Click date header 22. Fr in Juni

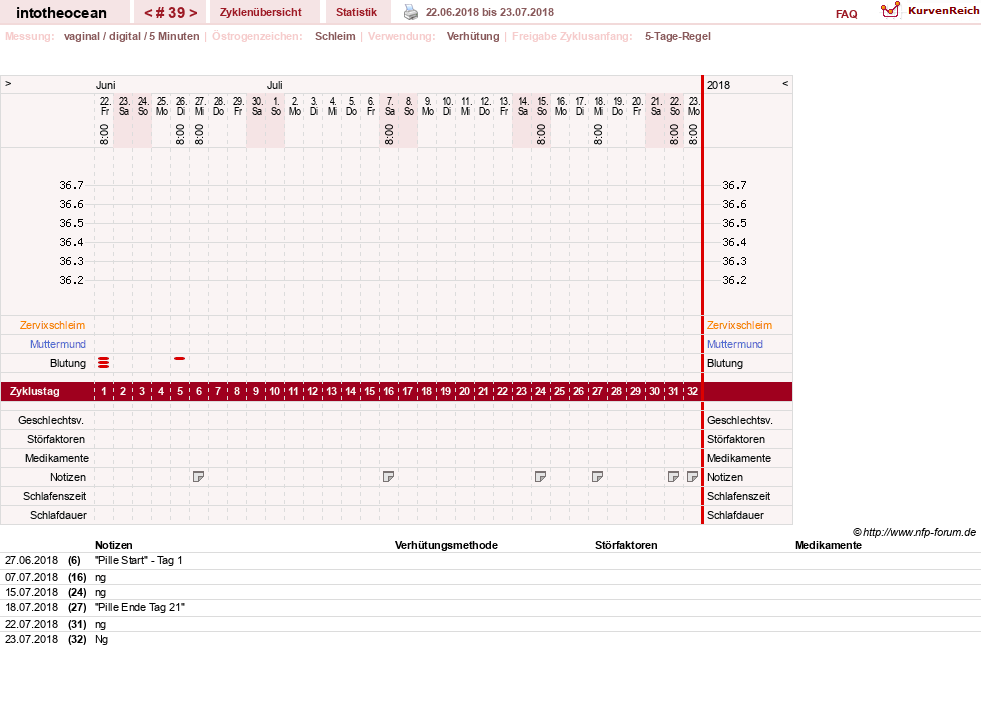tap(105, 106)
